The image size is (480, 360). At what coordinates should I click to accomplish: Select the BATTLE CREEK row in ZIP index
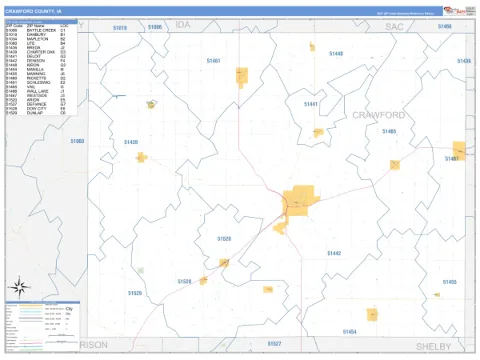[36, 30]
